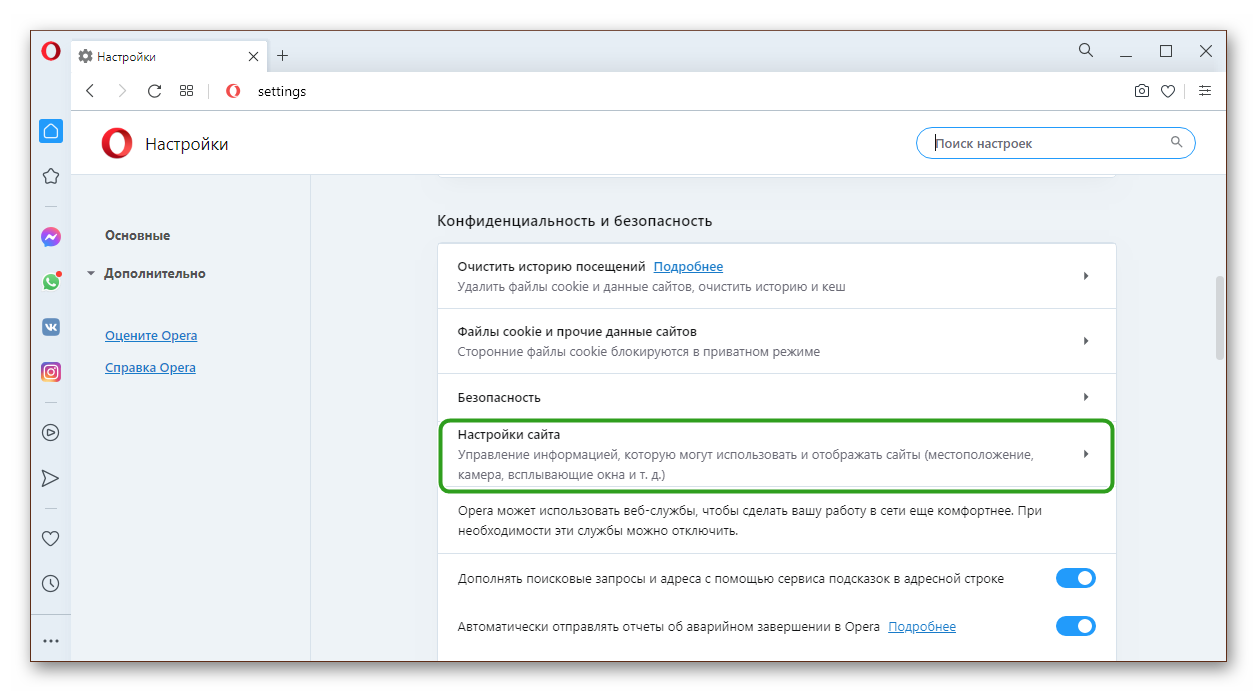Expand the Безопасность row arrow
Screen dimensions: 1257x692
1086,397
